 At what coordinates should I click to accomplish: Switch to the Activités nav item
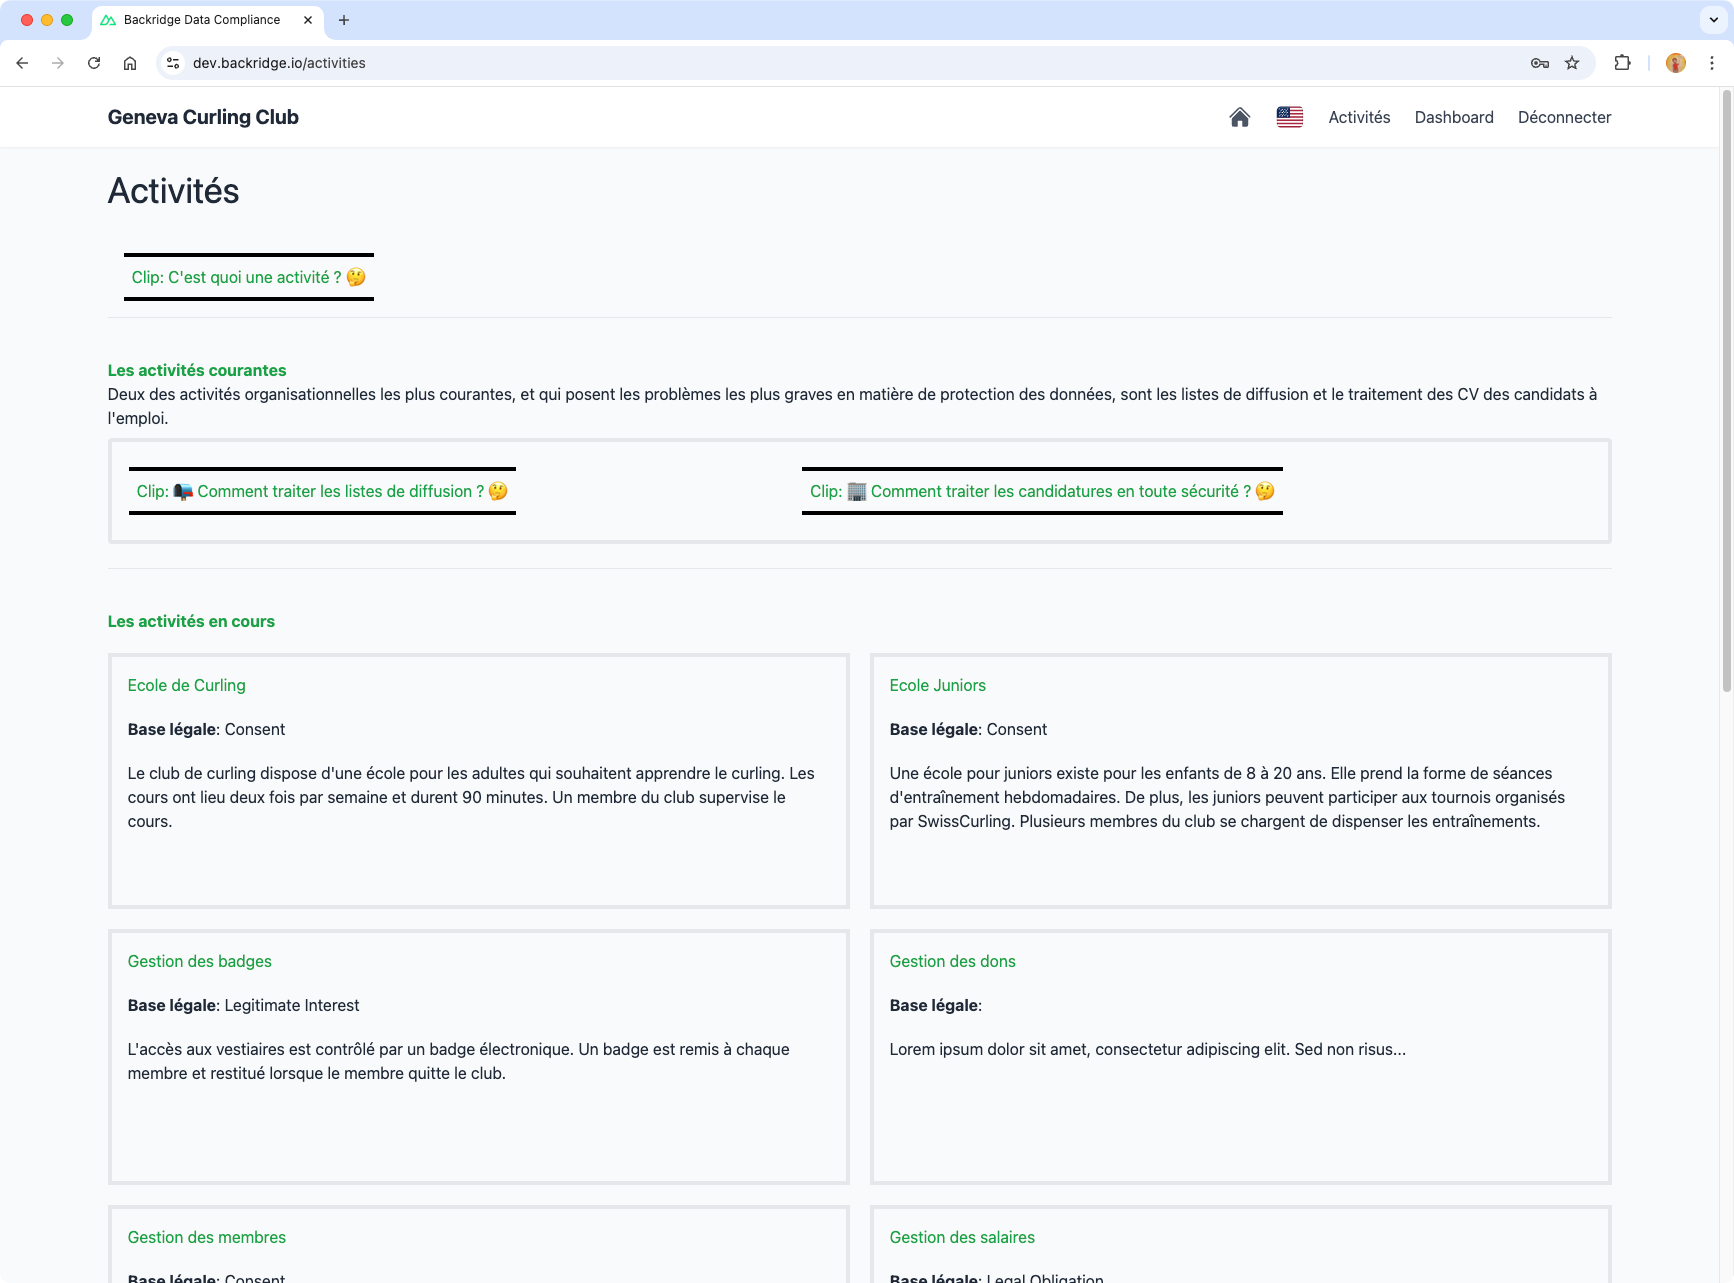pyautogui.click(x=1358, y=117)
